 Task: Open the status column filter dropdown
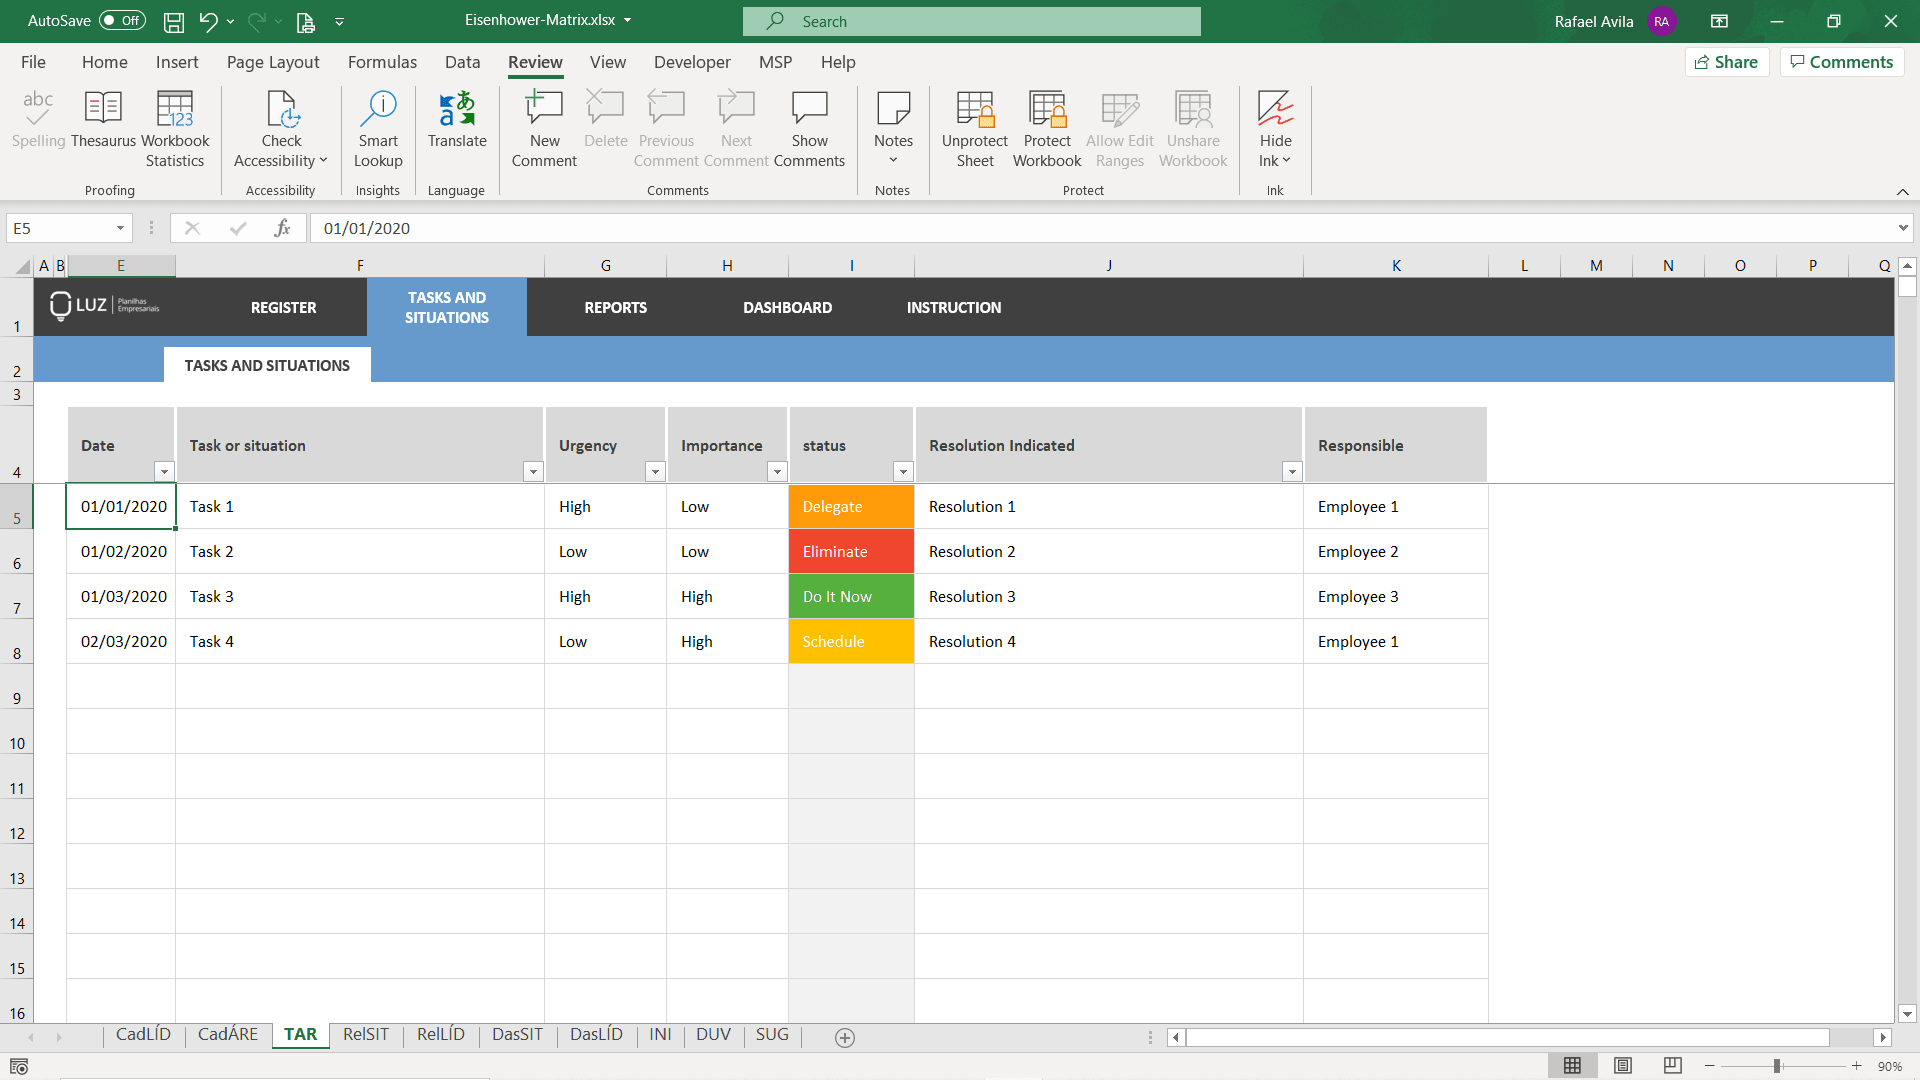903,471
